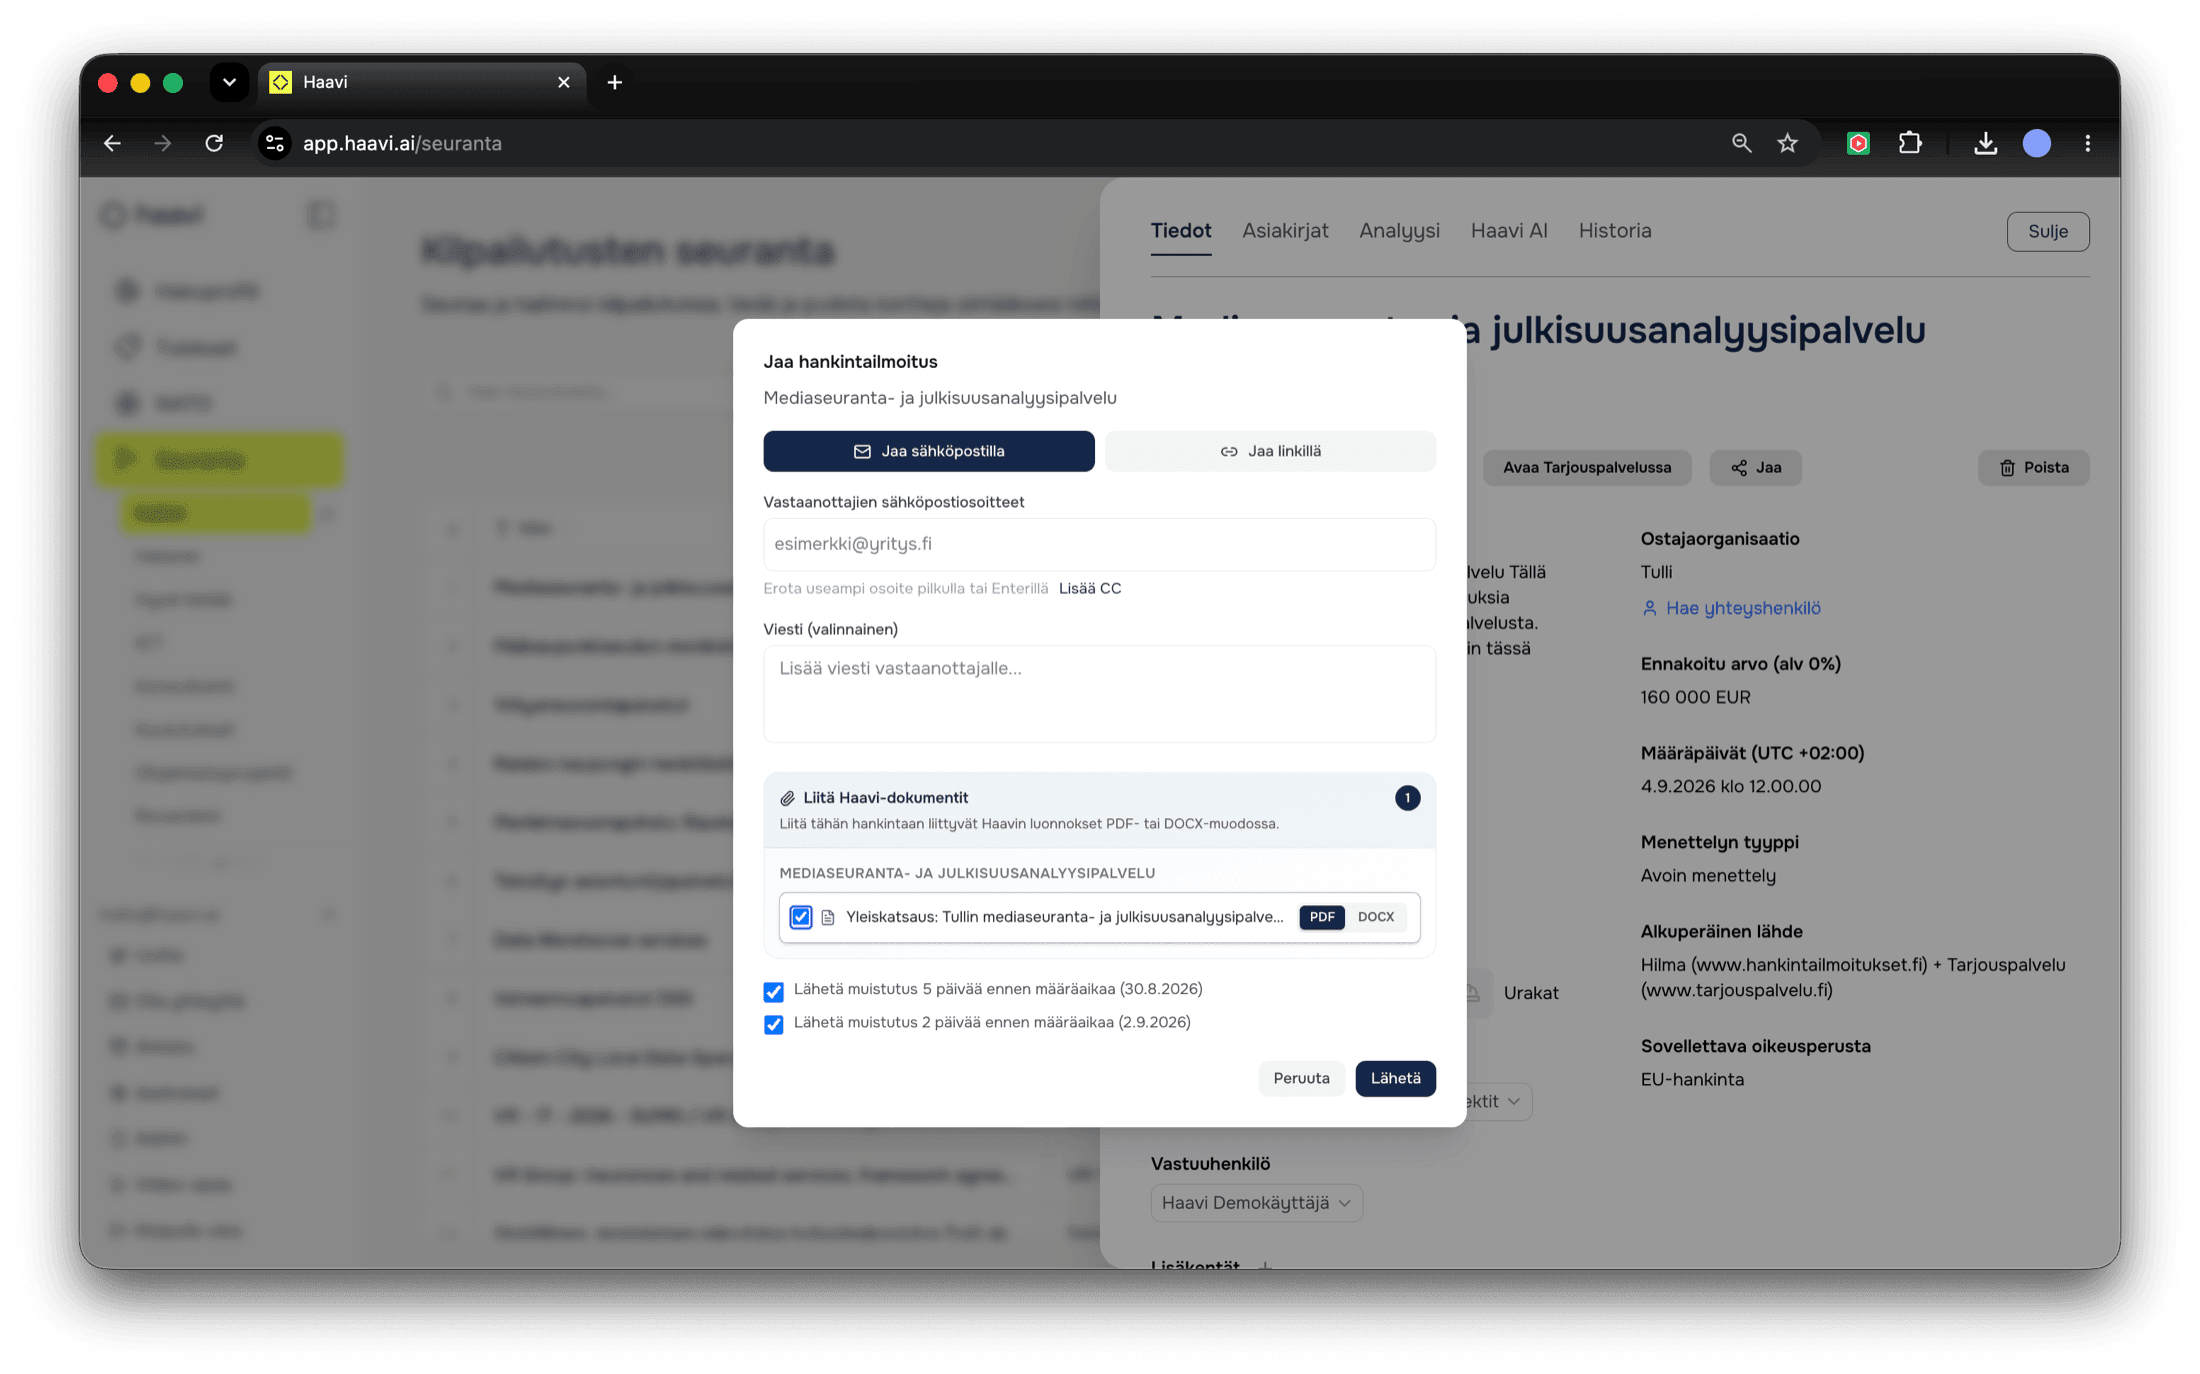Click the document icon beside Yleiskatsaus
The height and width of the screenshot is (1374, 2200).
click(x=828, y=917)
